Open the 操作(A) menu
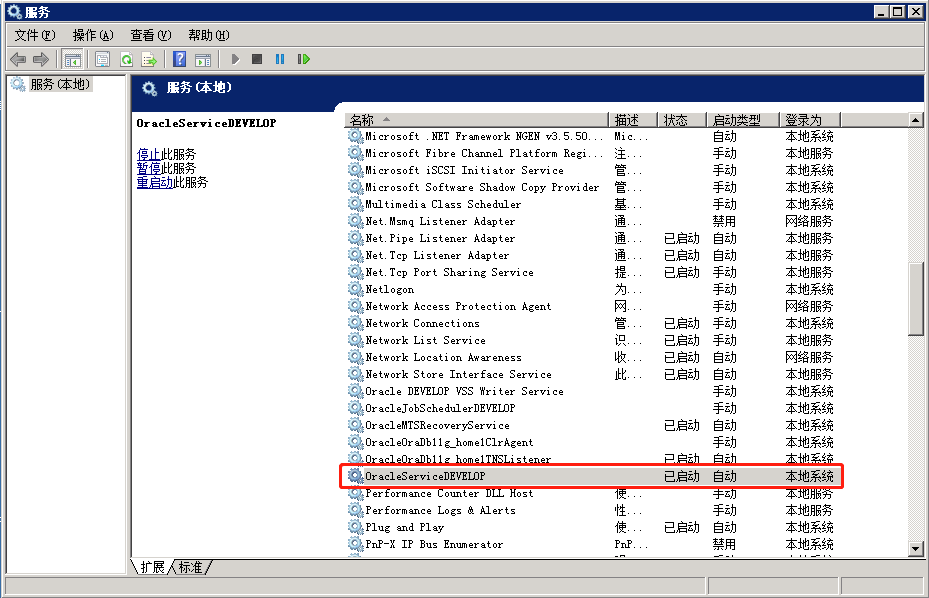929x598 pixels. click(92, 36)
